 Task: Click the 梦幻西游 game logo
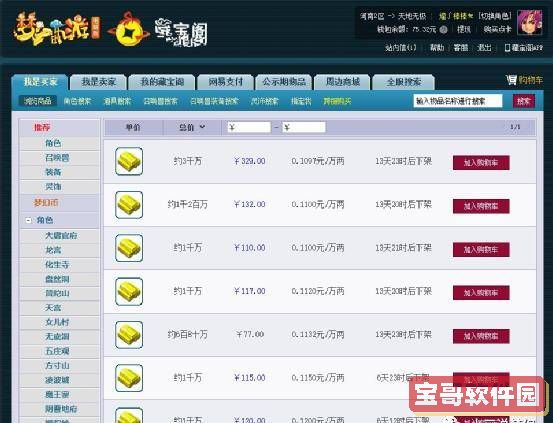click(x=56, y=30)
